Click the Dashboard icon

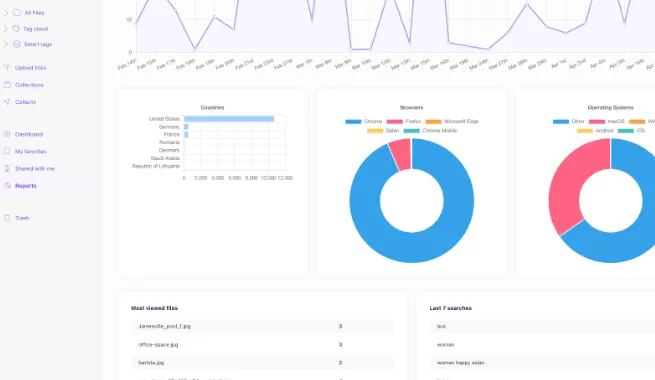[7, 134]
